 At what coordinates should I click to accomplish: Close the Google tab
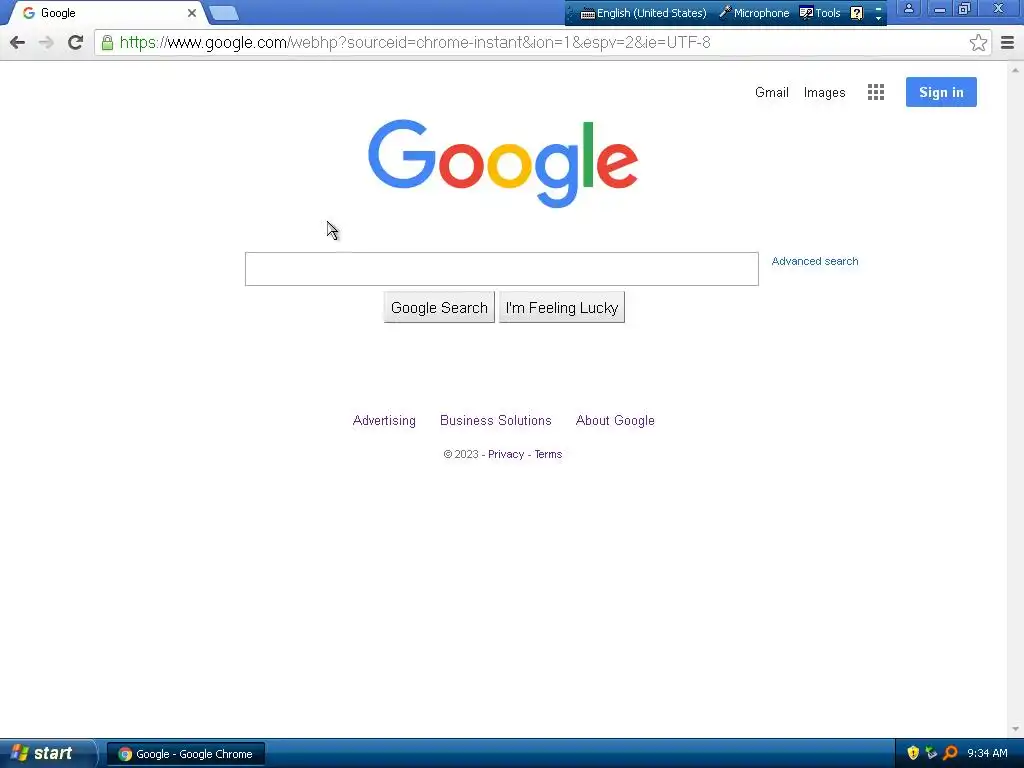191,12
